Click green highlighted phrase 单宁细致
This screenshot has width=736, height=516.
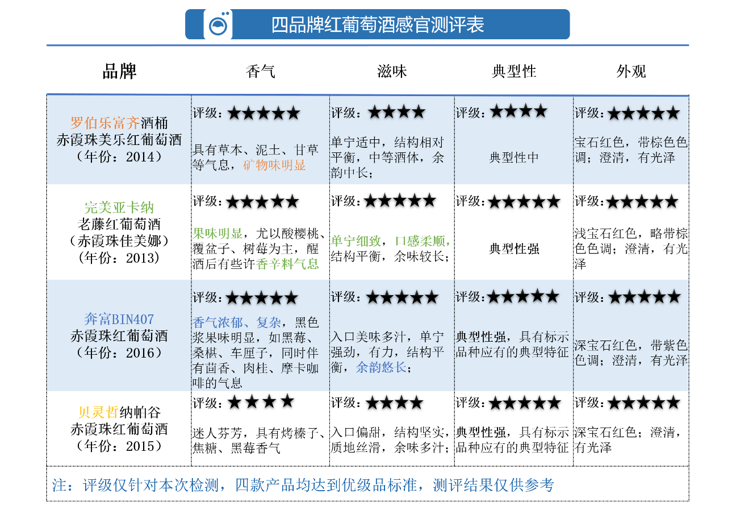(356, 241)
